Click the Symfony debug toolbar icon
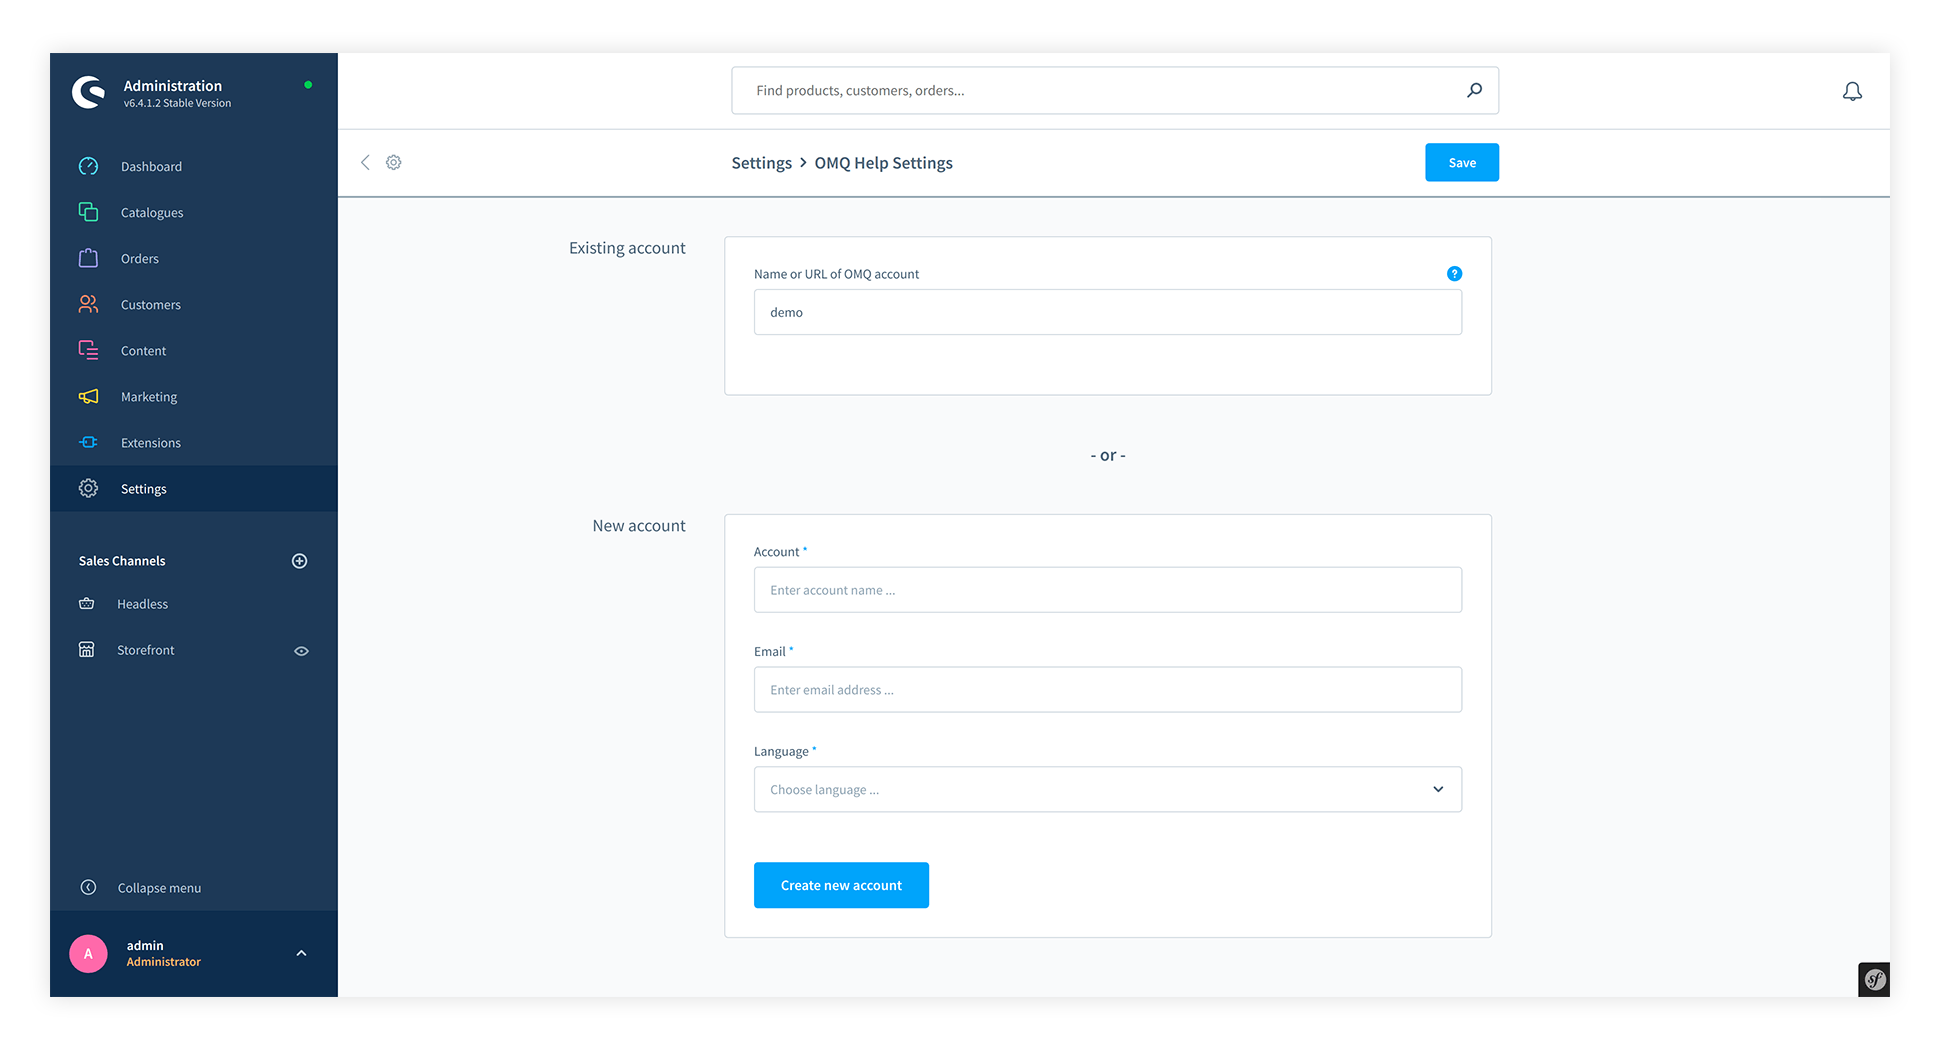The image size is (1940, 1050). (x=1874, y=979)
